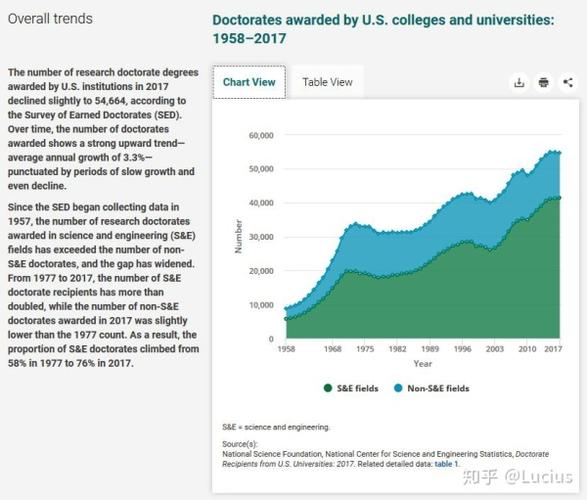The width and height of the screenshot is (587, 500).
Task: Click the 2017 S&E data point marker
Action: pyautogui.click(x=559, y=198)
